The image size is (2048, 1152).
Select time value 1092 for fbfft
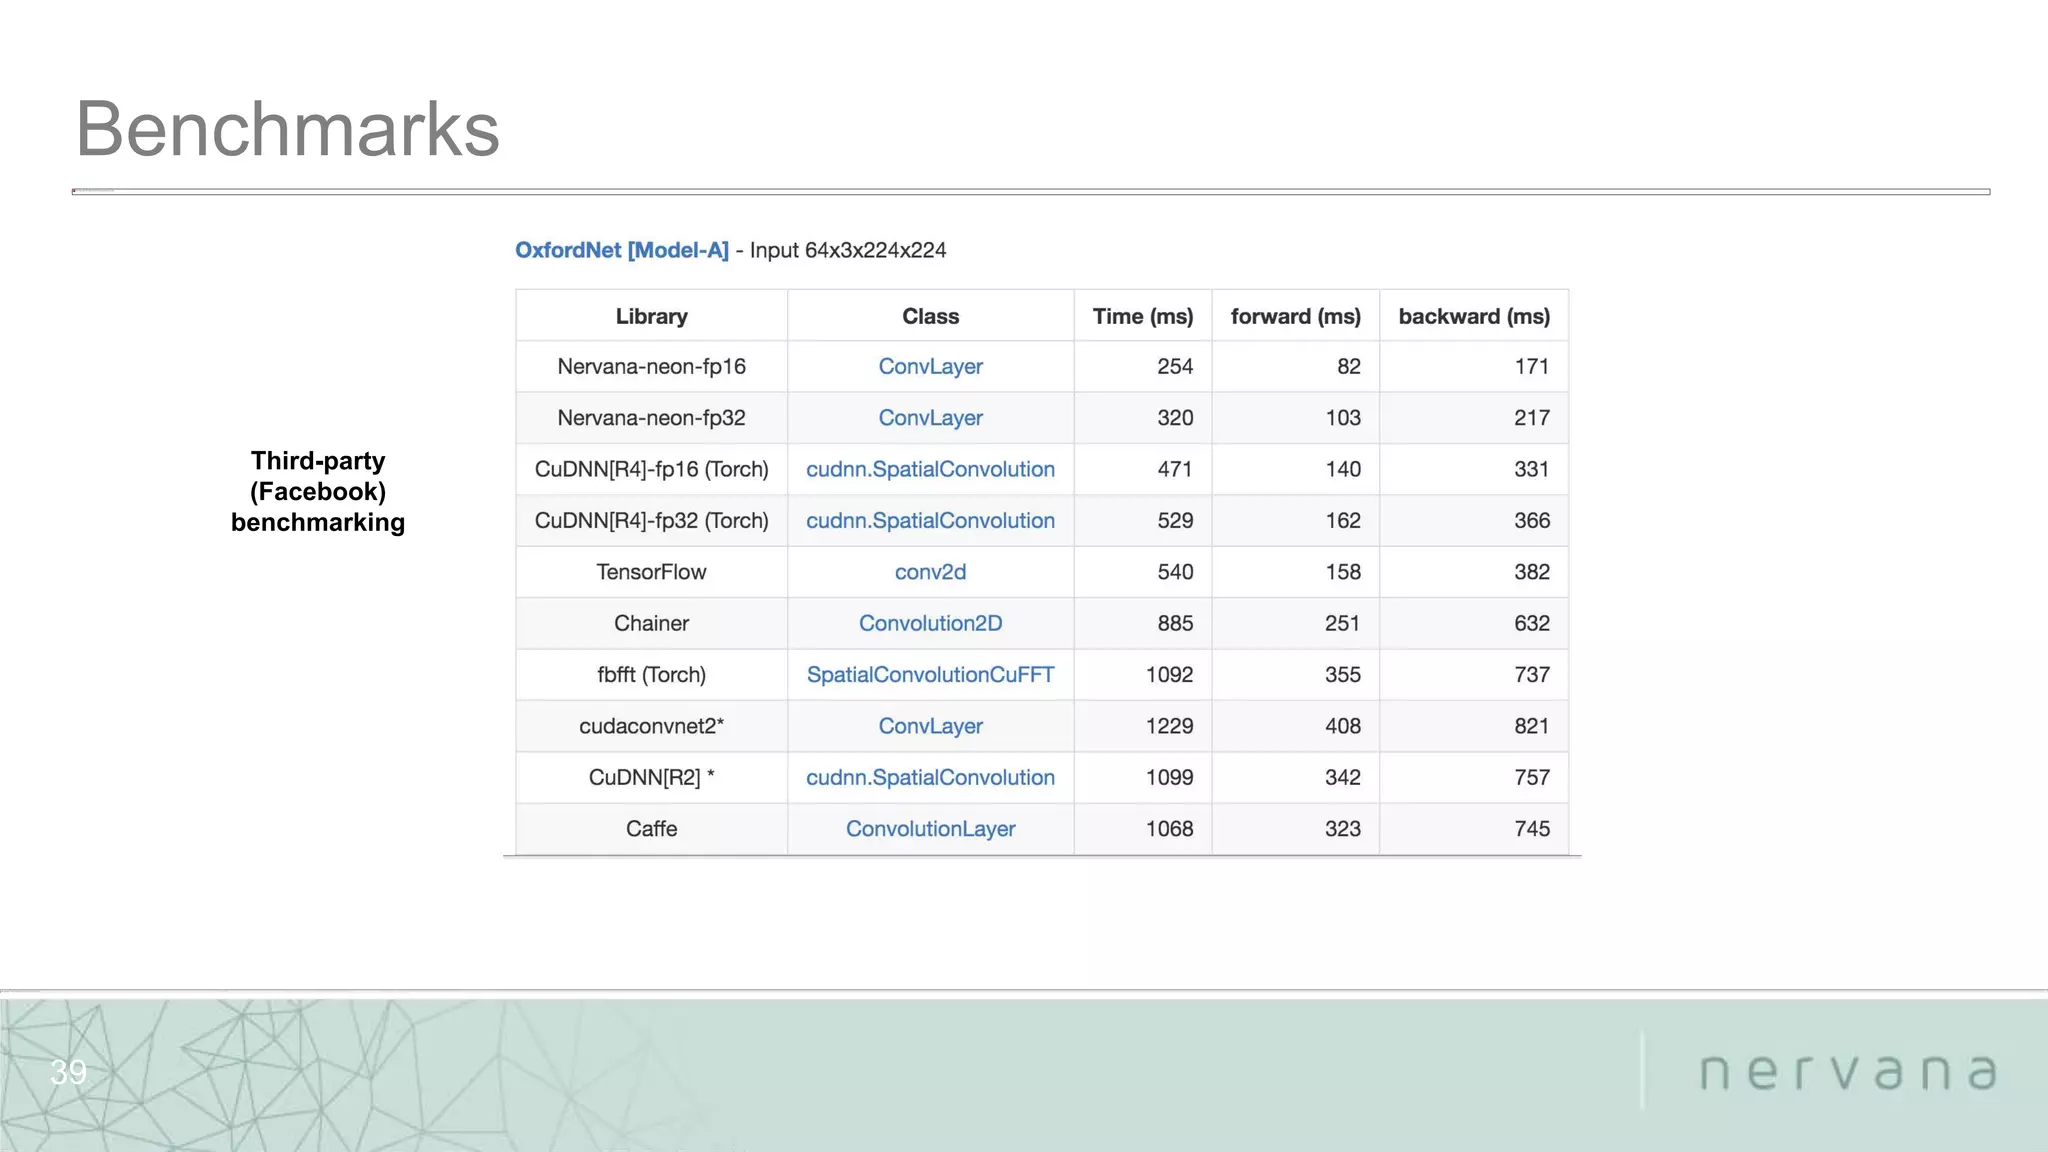click(x=1169, y=675)
